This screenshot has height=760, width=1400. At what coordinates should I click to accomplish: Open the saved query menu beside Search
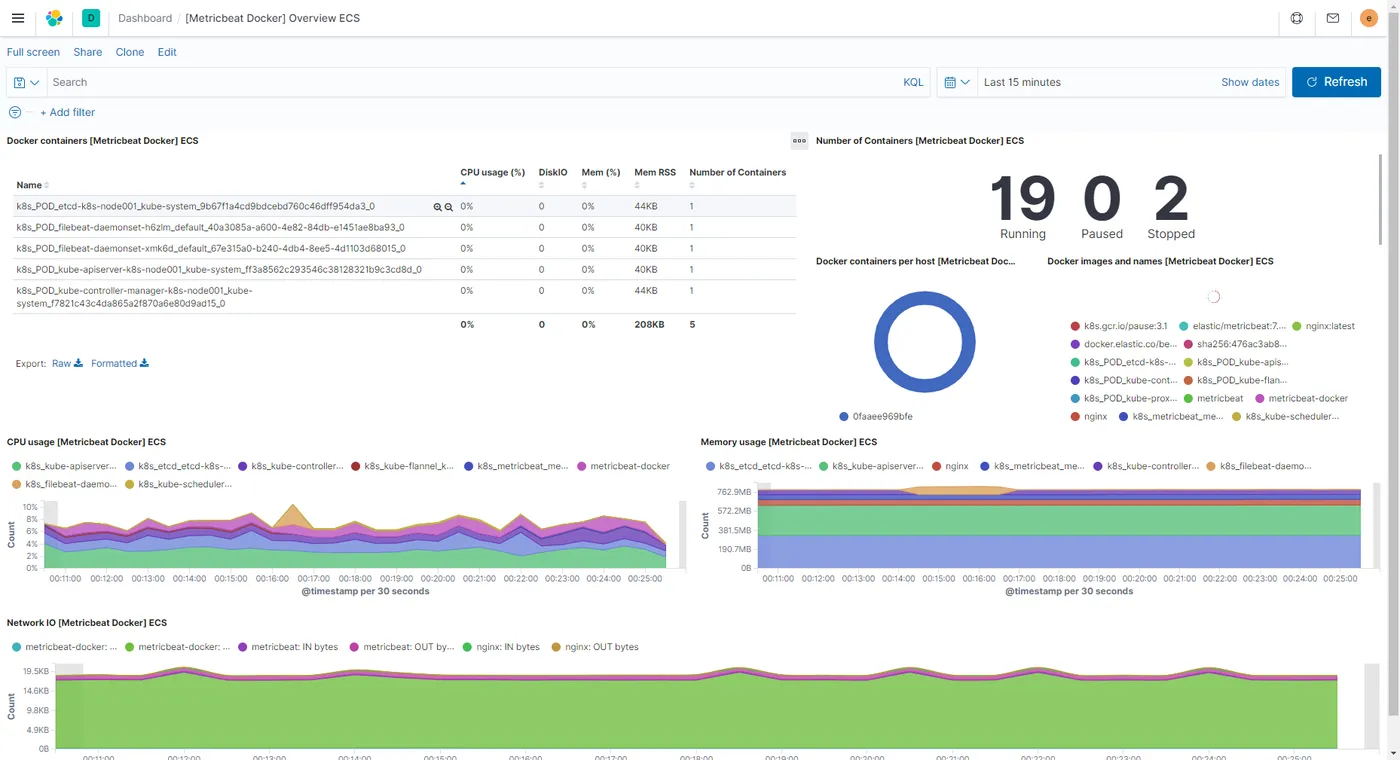(x=26, y=82)
